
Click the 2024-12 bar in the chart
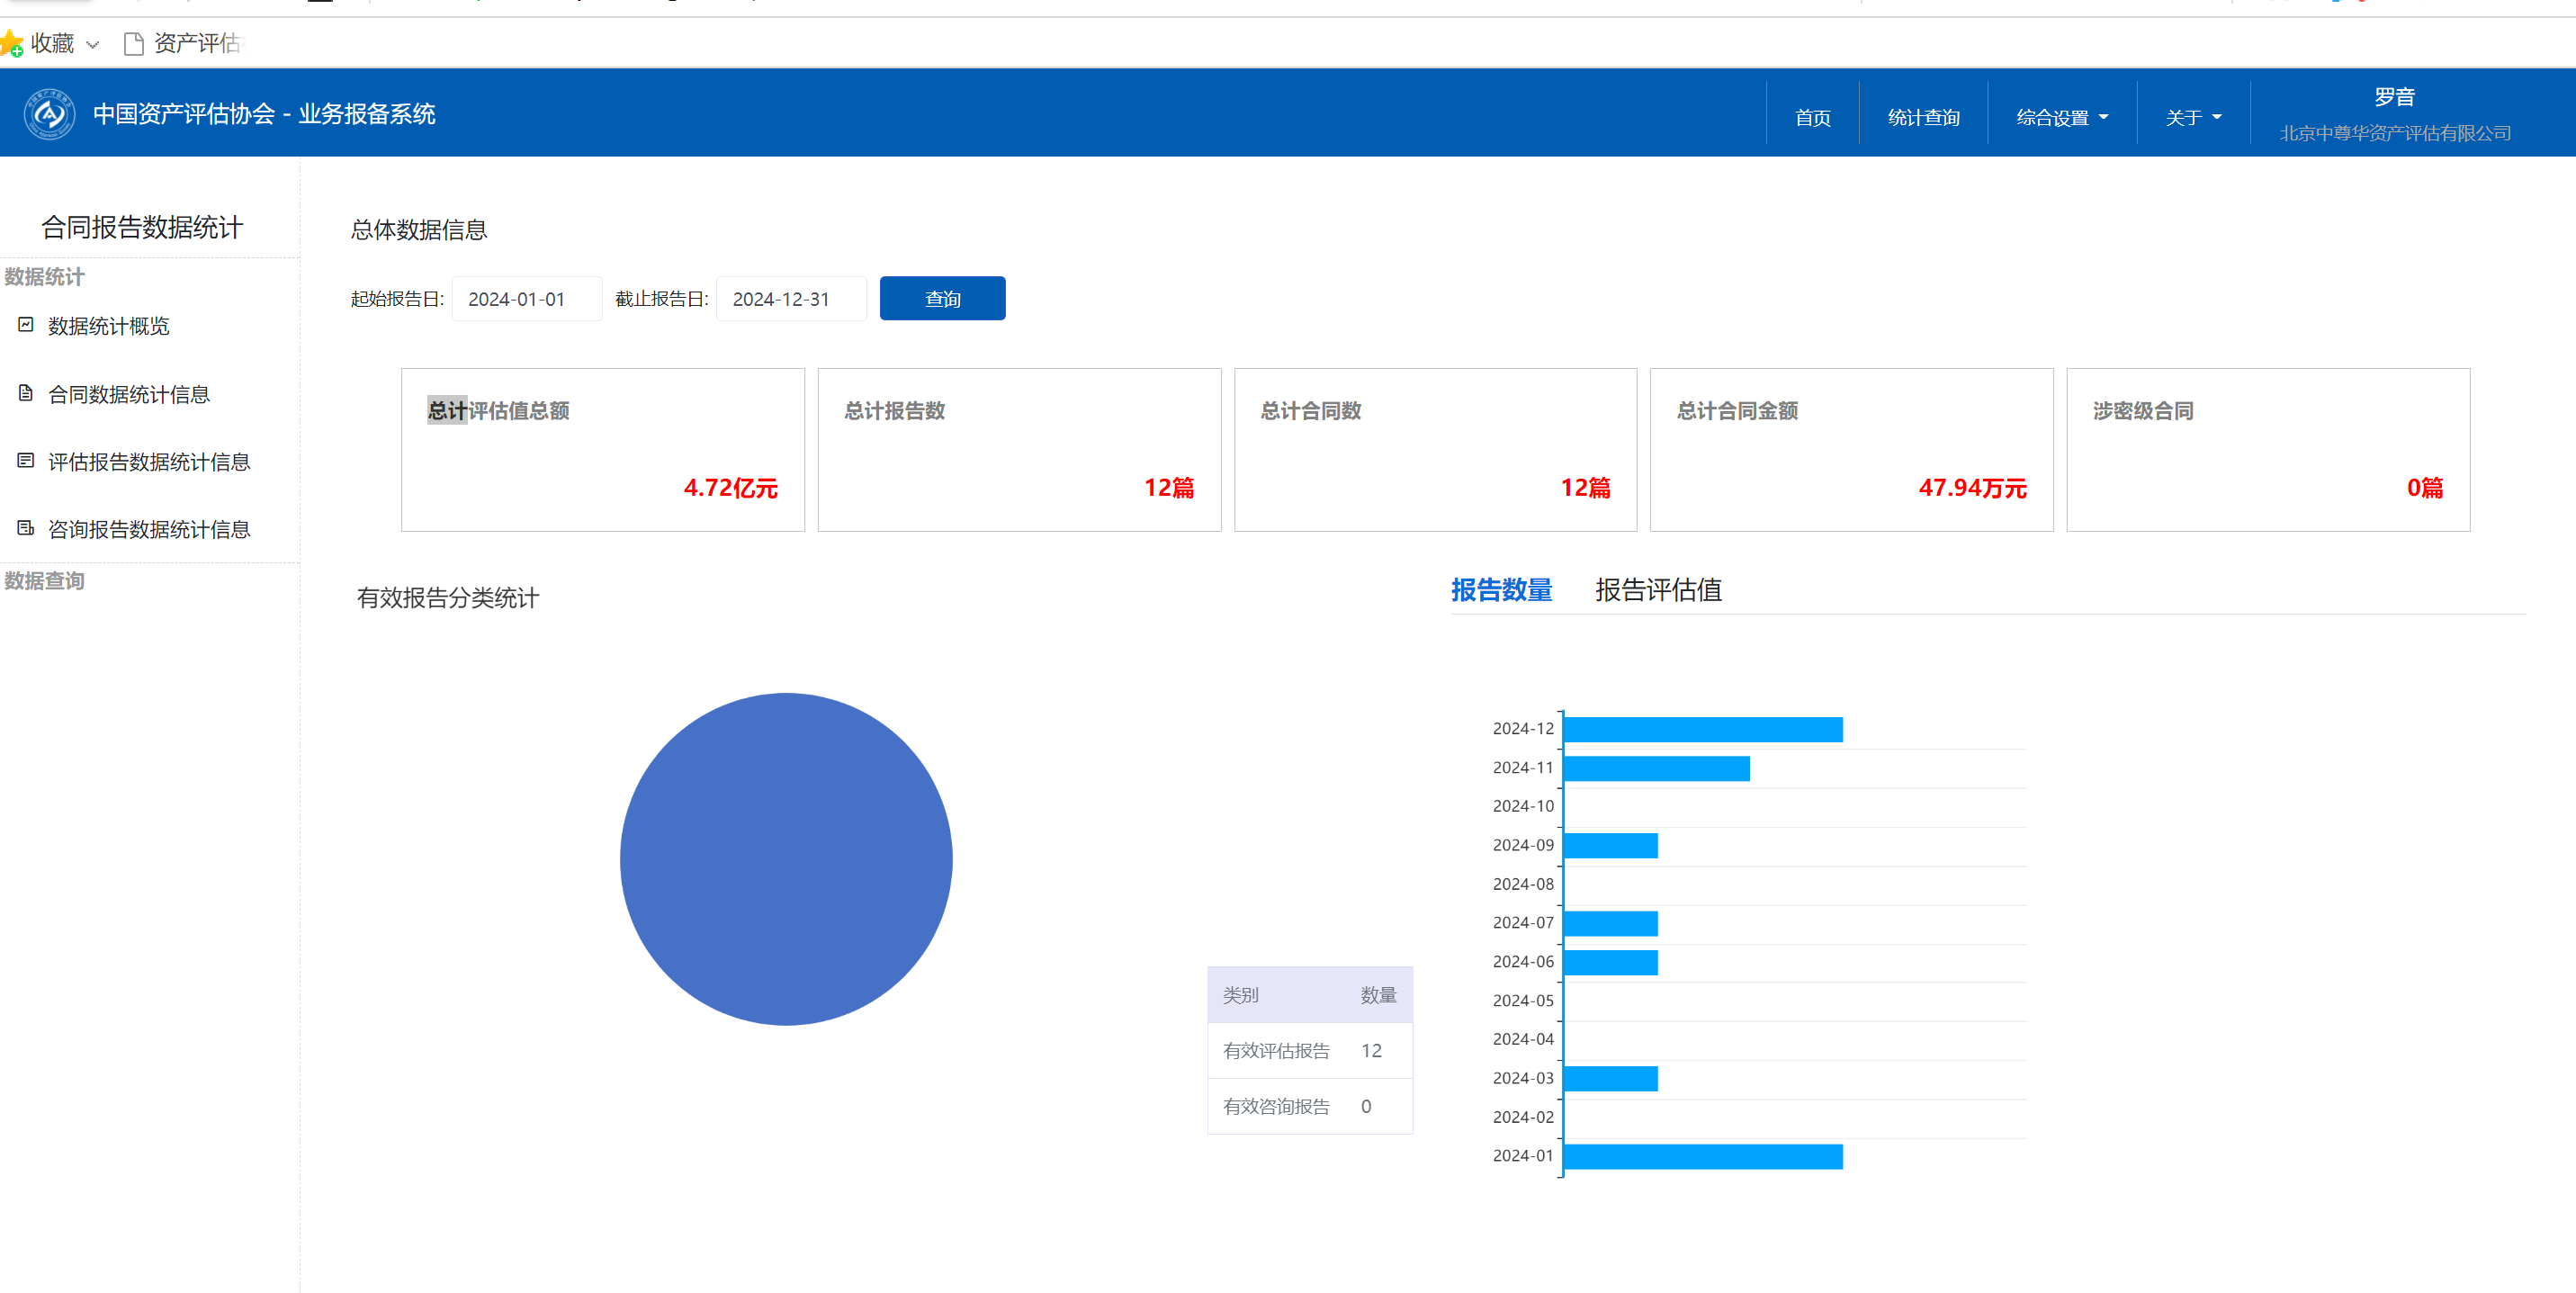pyautogui.click(x=1702, y=730)
